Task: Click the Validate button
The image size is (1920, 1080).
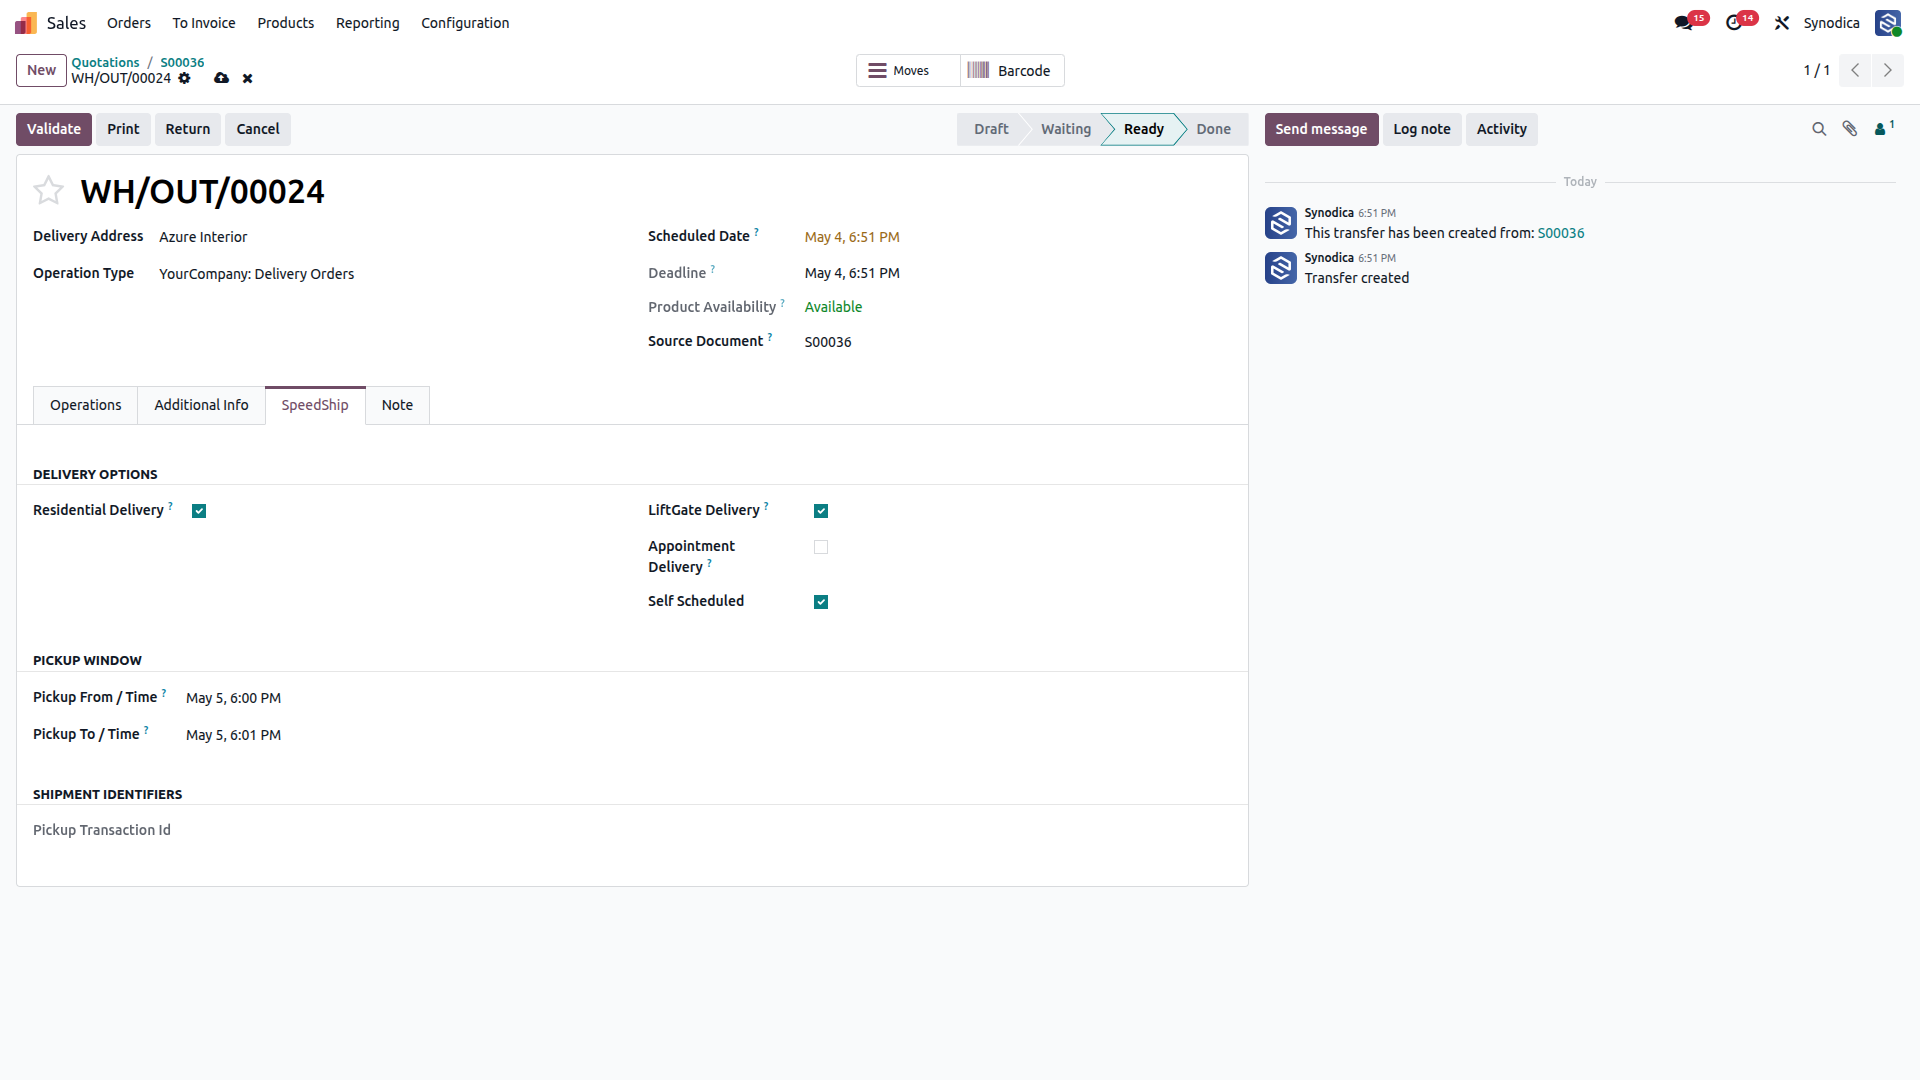Action: [54, 129]
